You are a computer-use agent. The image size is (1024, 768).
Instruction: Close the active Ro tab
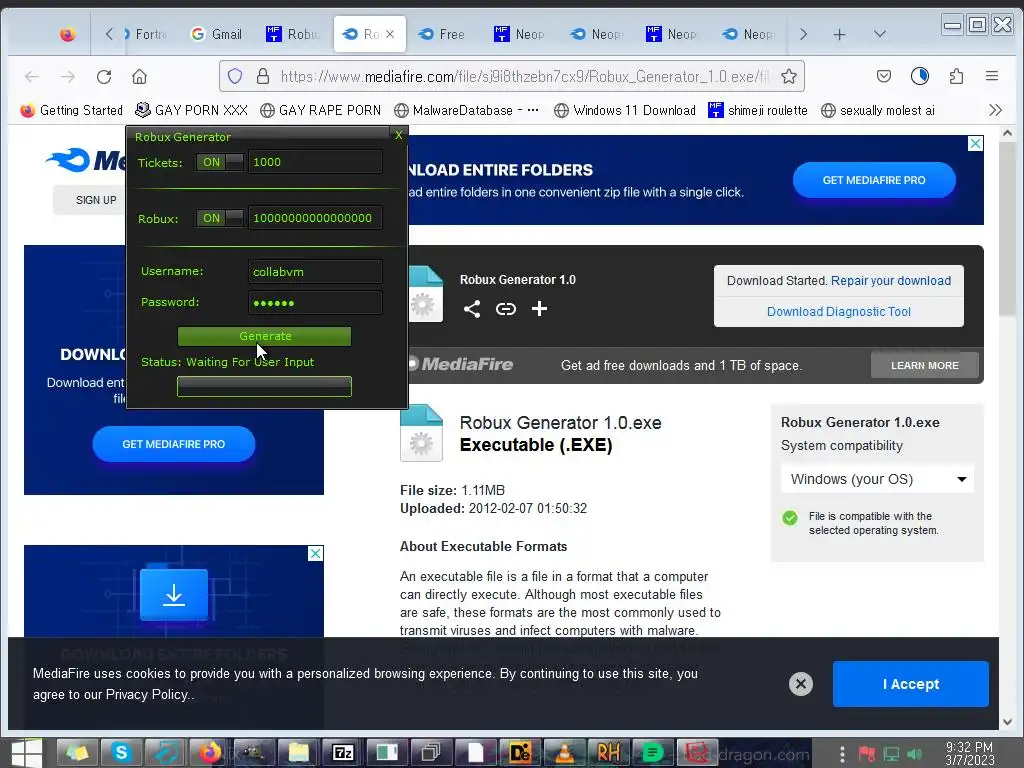point(390,34)
